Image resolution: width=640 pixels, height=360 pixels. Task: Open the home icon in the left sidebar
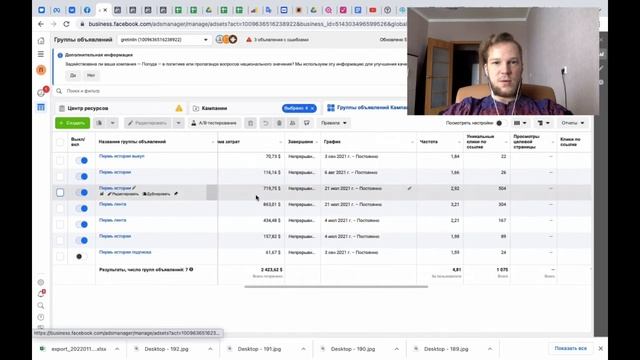click(41, 40)
